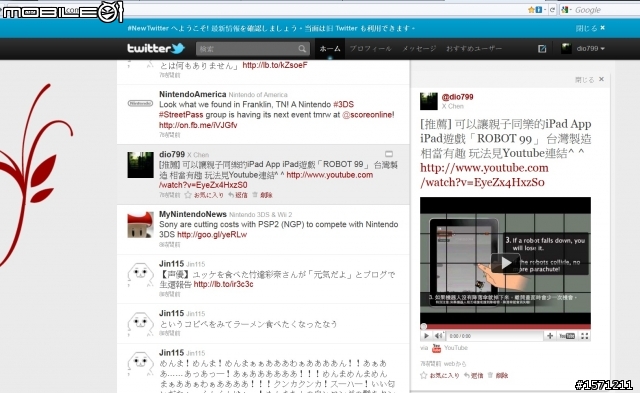
Task: Click the browser reload button
Action: click(x=552, y=9)
